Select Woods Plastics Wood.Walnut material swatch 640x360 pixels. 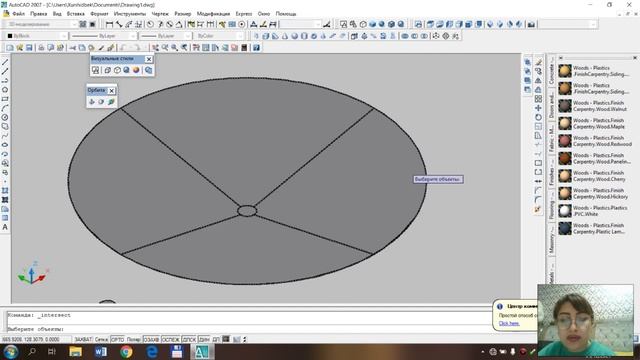pyautogui.click(x=565, y=106)
